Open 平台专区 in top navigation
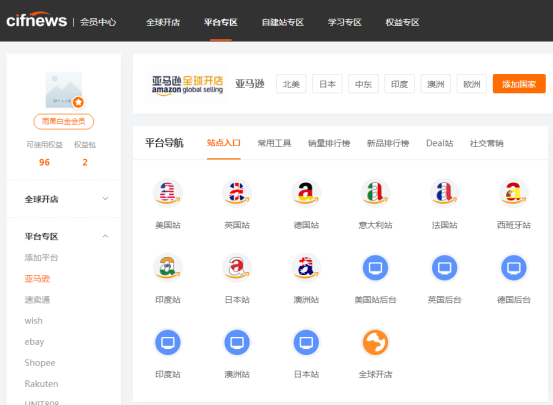Screen dimensions: 553x405 (x=221, y=22)
